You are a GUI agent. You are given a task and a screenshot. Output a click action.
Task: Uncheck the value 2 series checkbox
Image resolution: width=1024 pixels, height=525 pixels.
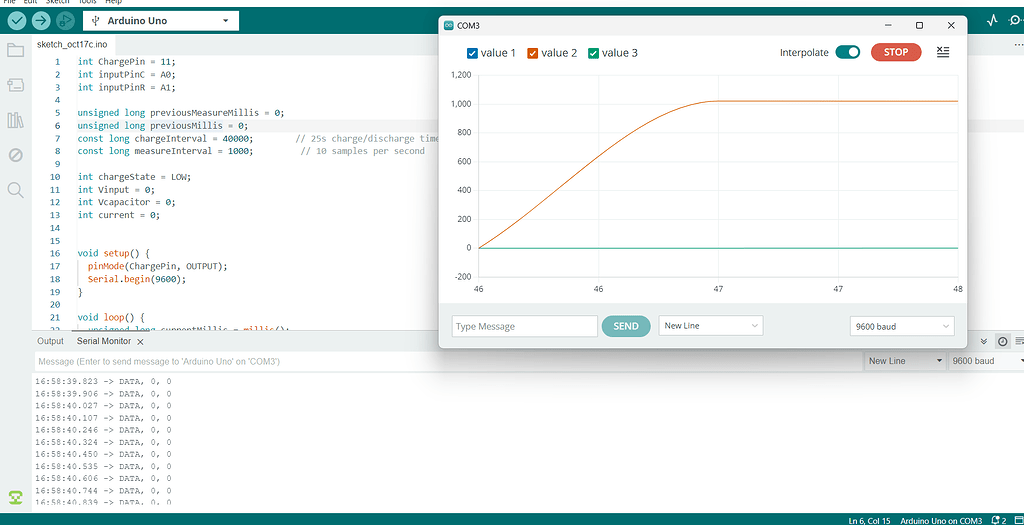tap(532, 53)
